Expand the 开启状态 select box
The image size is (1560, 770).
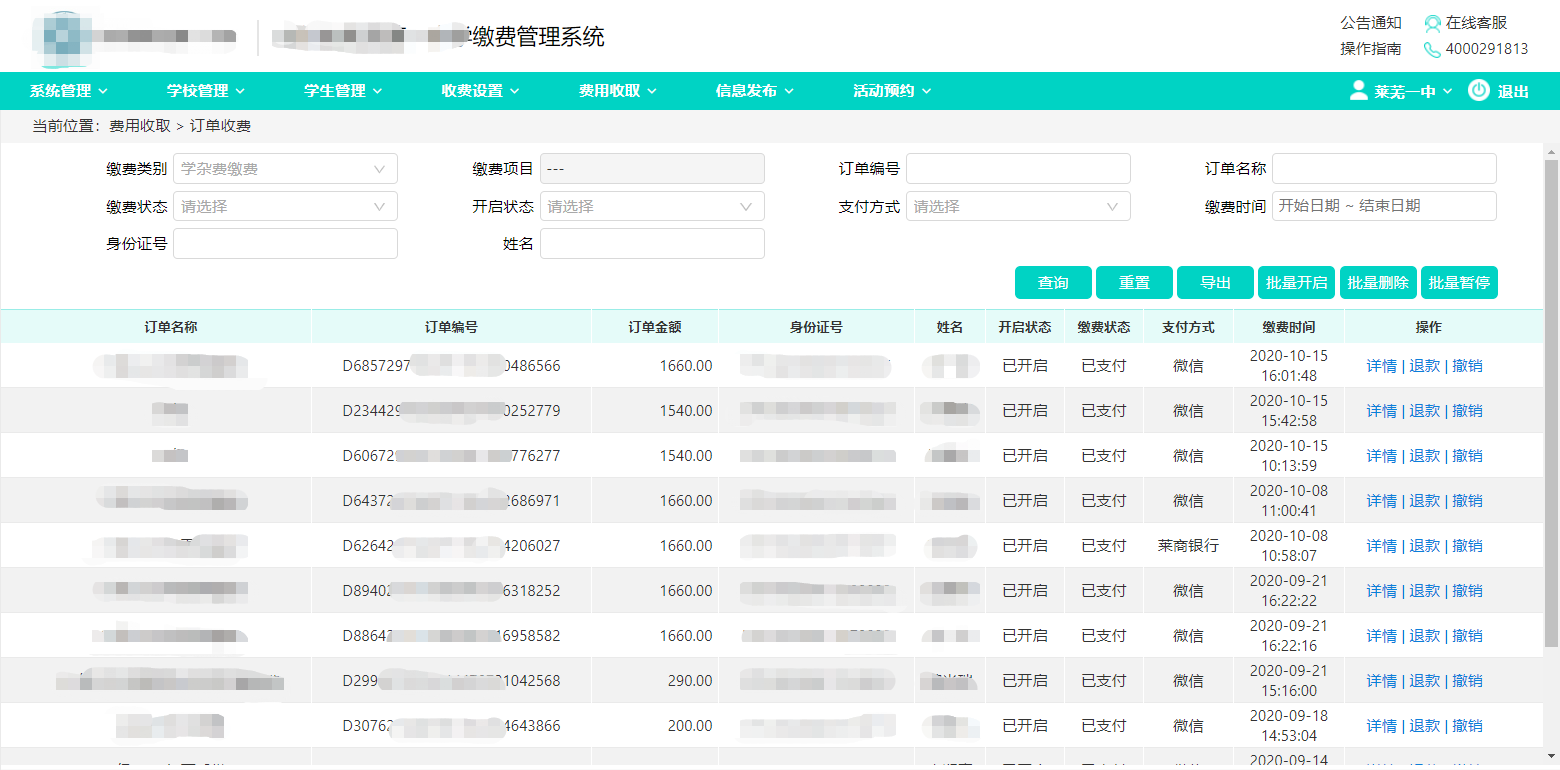click(x=652, y=207)
